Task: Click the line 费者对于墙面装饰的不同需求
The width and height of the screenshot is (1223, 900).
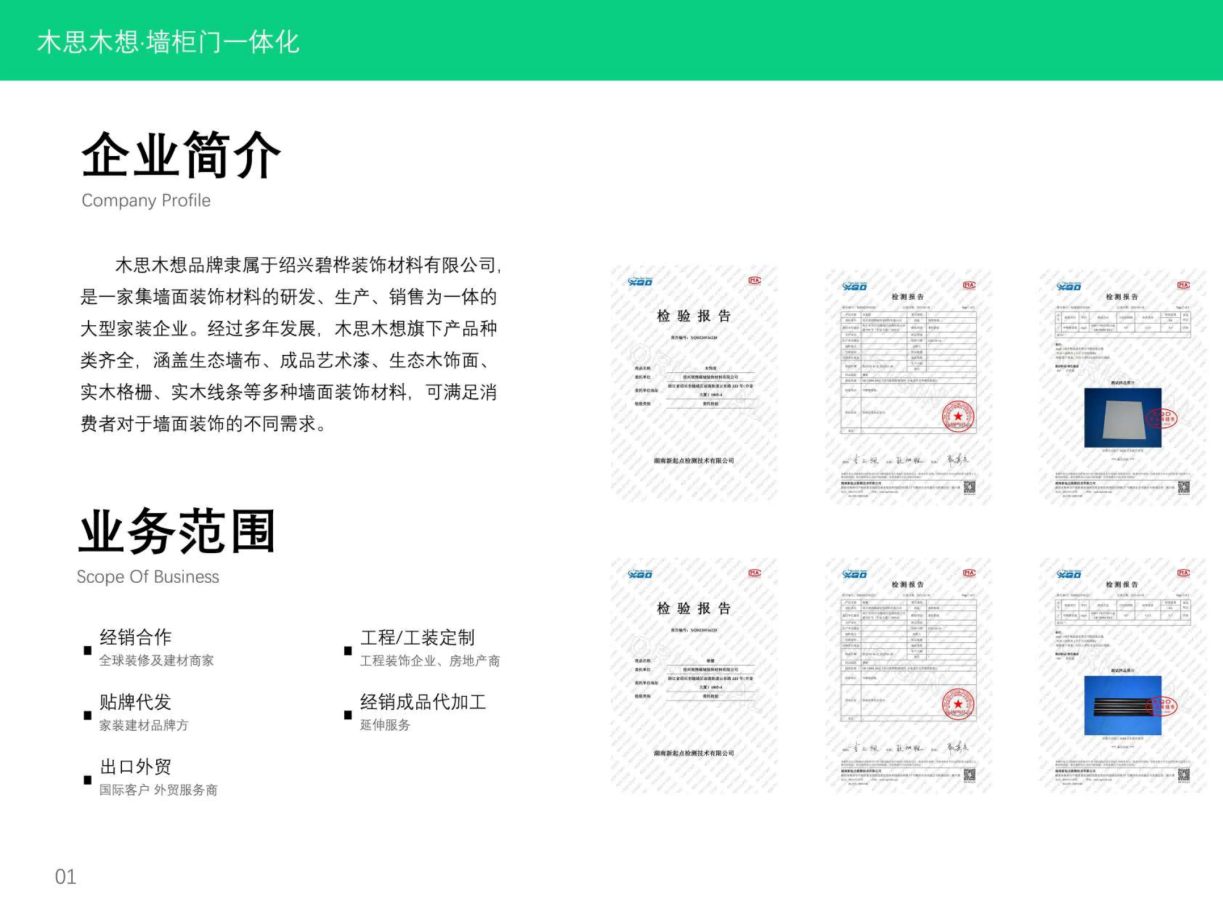Action: coord(204,423)
